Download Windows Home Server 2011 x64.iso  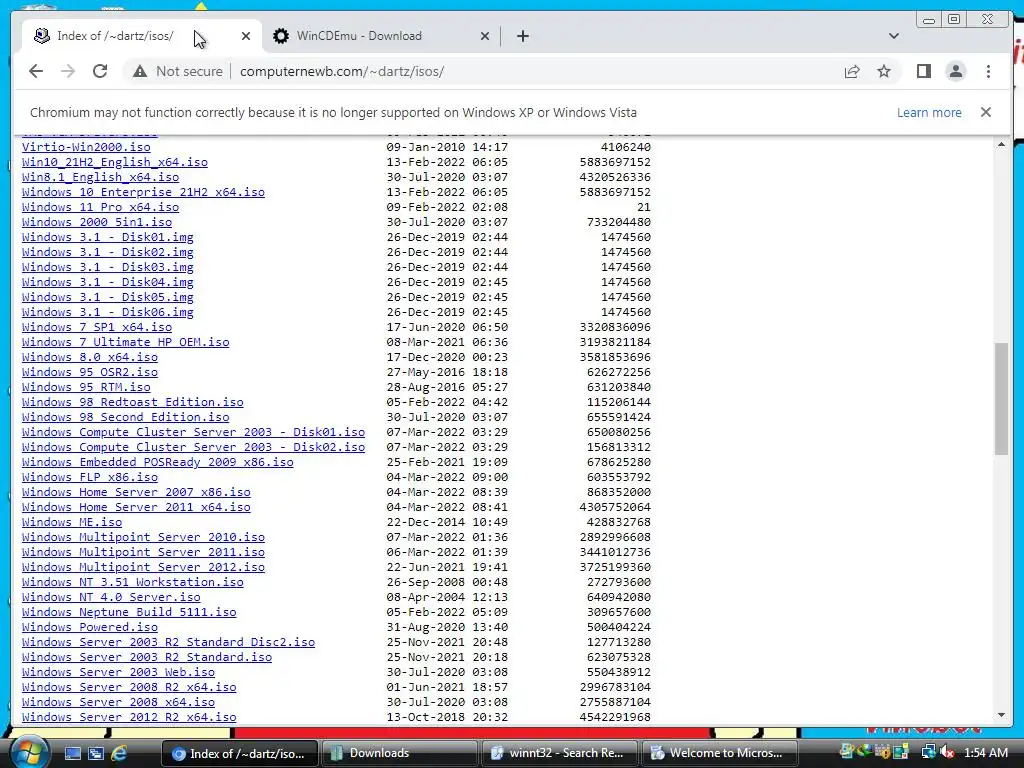[x=136, y=507]
